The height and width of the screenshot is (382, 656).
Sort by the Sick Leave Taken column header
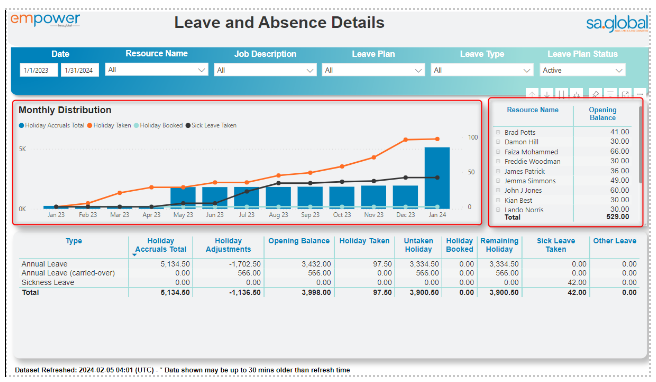click(556, 245)
